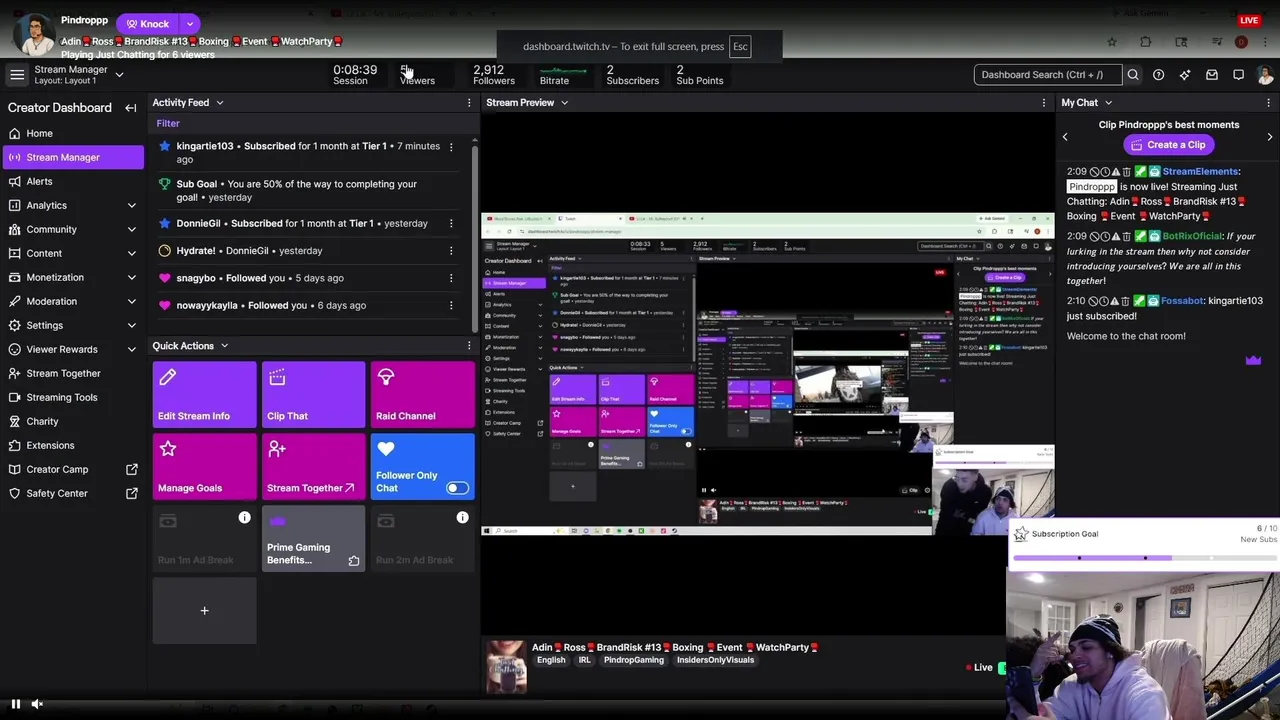This screenshot has height=720, width=1280.
Task: Go to next chat banner card
Action: pyautogui.click(x=1270, y=137)
